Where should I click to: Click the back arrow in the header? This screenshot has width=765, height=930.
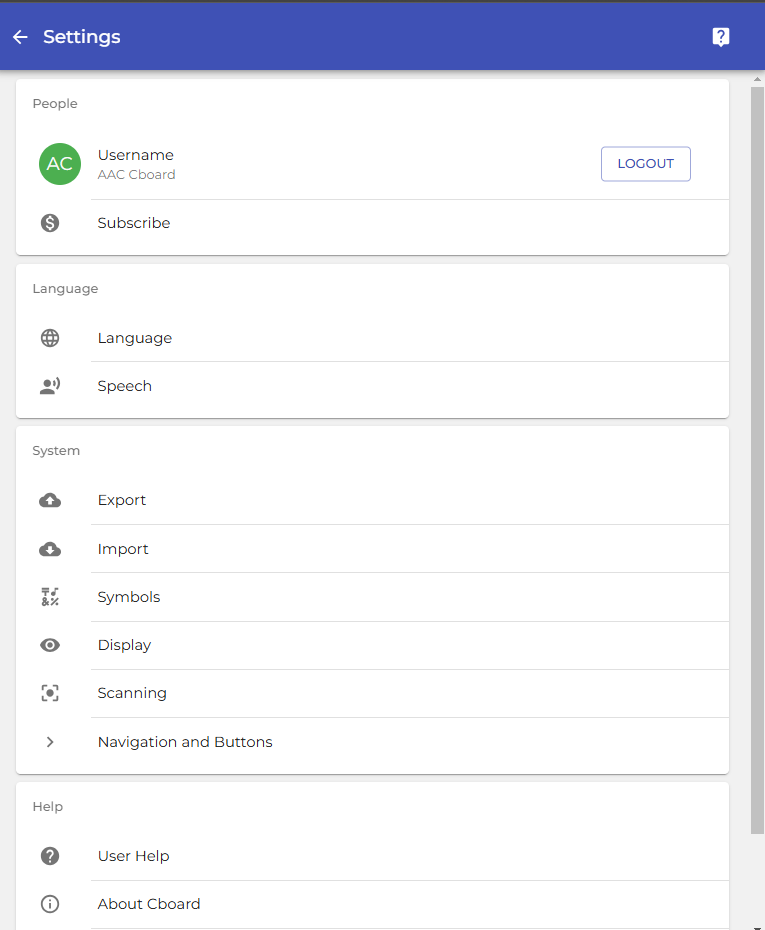pos(19,36)
